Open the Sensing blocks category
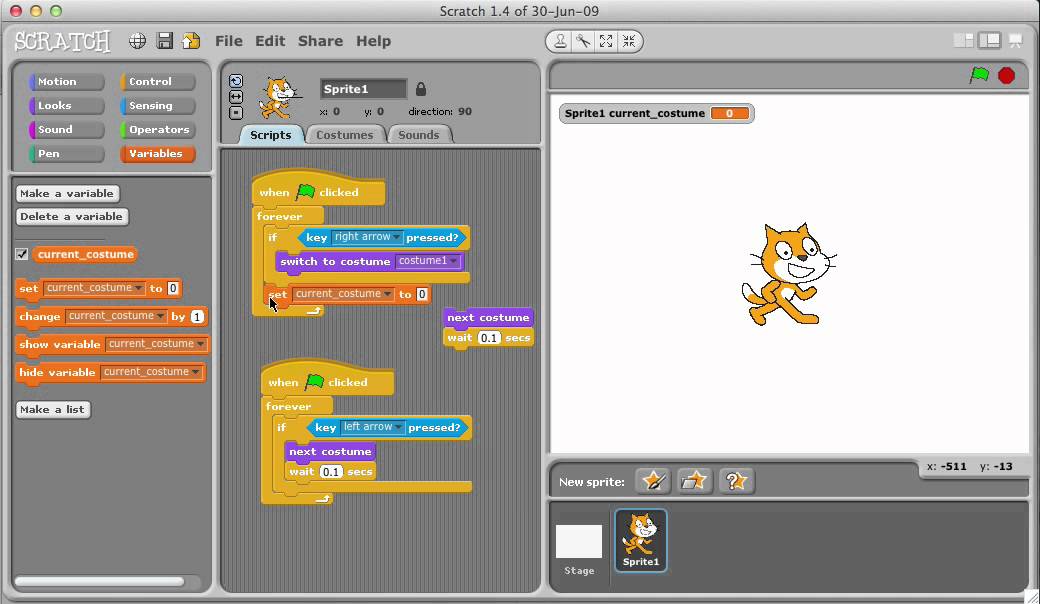 (158, 105)
